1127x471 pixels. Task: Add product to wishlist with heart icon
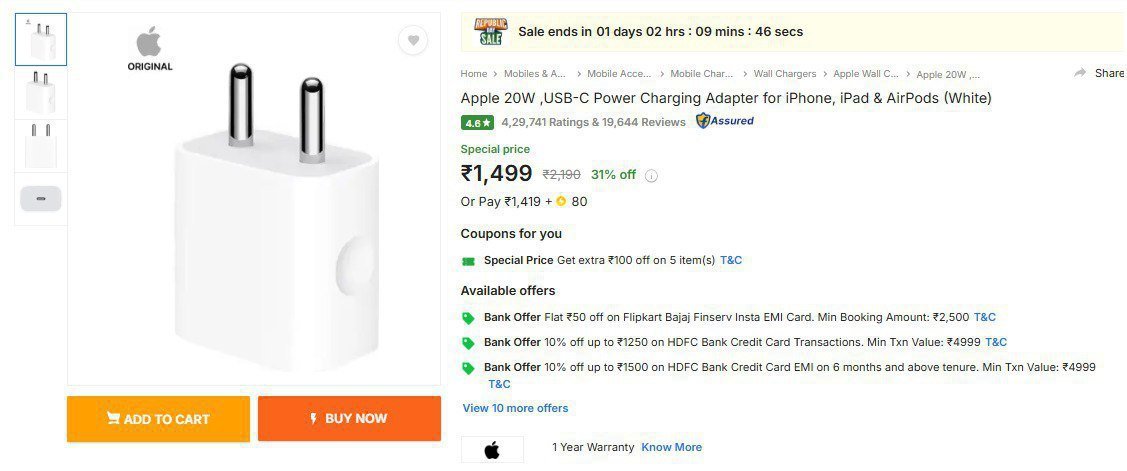pyautogui.click(x=413, y=40)
